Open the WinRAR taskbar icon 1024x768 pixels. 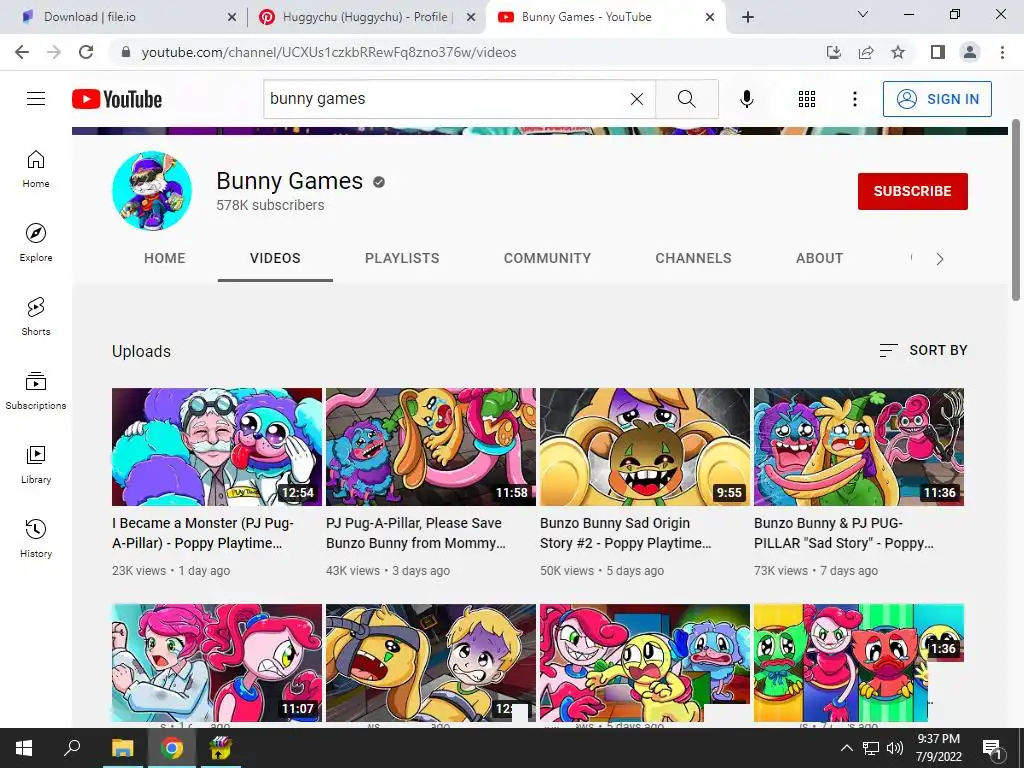coord(221,748)
